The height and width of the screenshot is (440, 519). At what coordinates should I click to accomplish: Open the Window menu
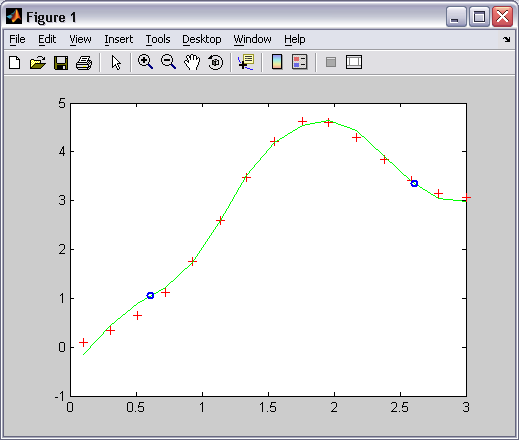[x=252, y=39]
